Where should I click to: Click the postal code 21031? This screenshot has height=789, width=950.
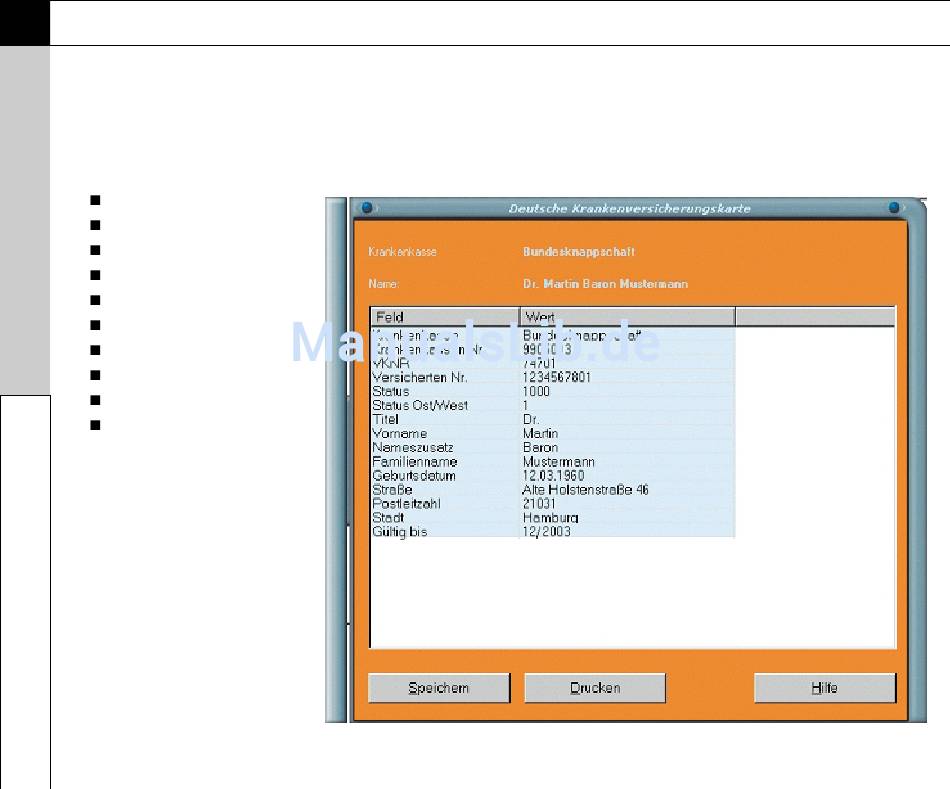539,504
